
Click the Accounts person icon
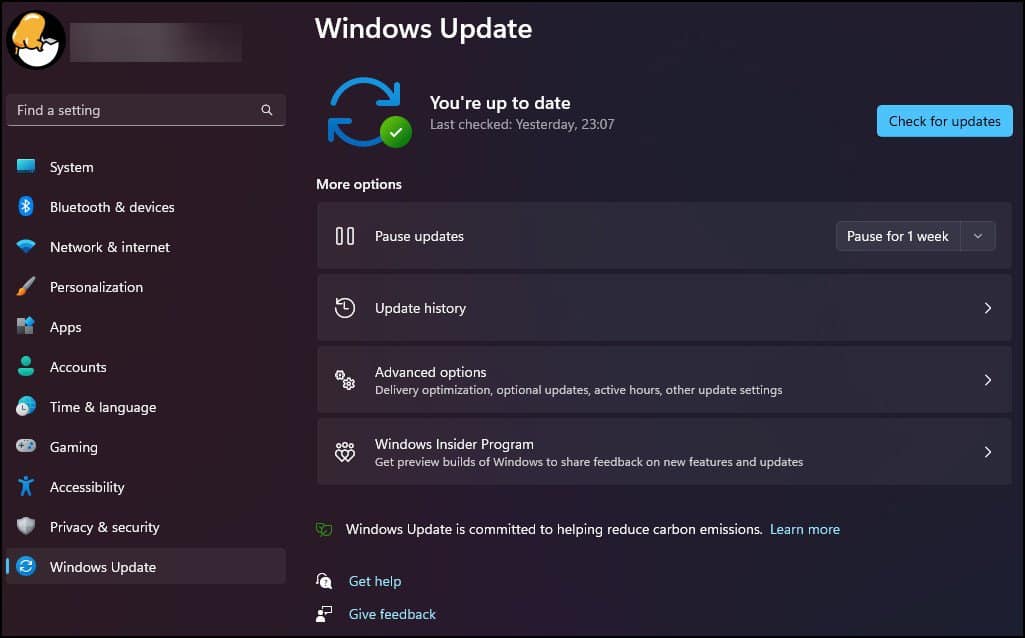26,366
